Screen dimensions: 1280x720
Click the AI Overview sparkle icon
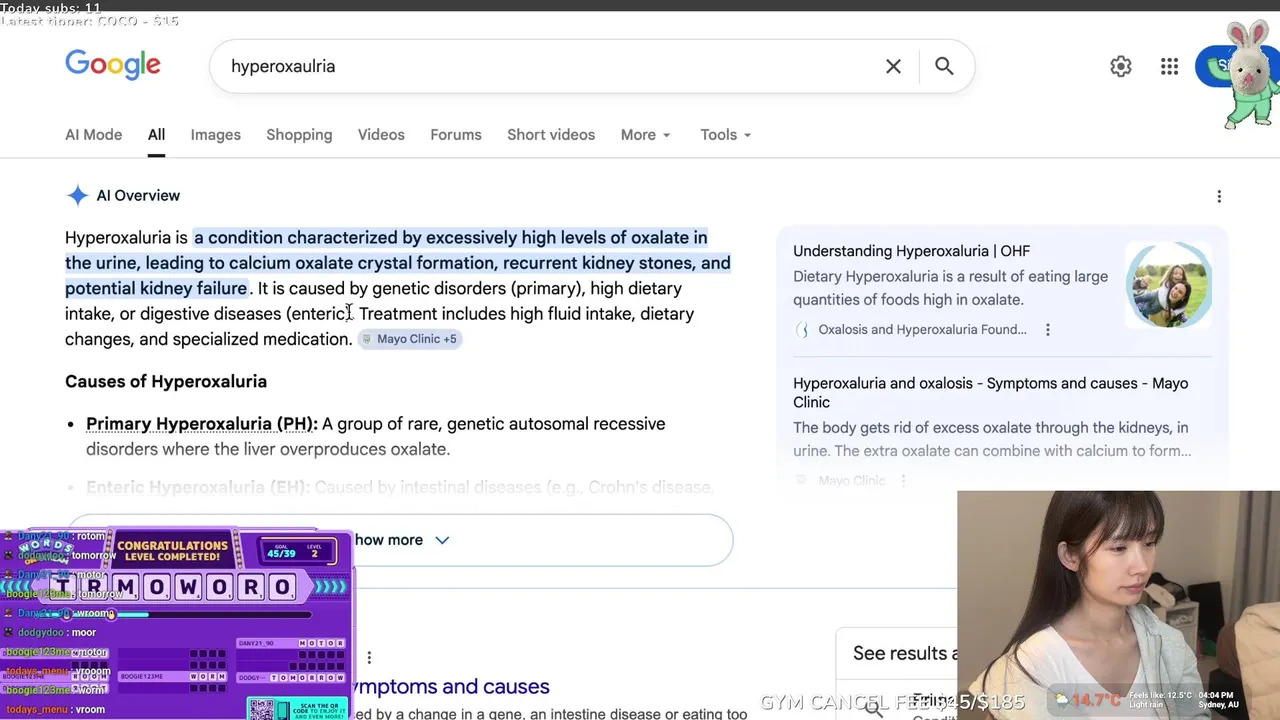(77, 195)
